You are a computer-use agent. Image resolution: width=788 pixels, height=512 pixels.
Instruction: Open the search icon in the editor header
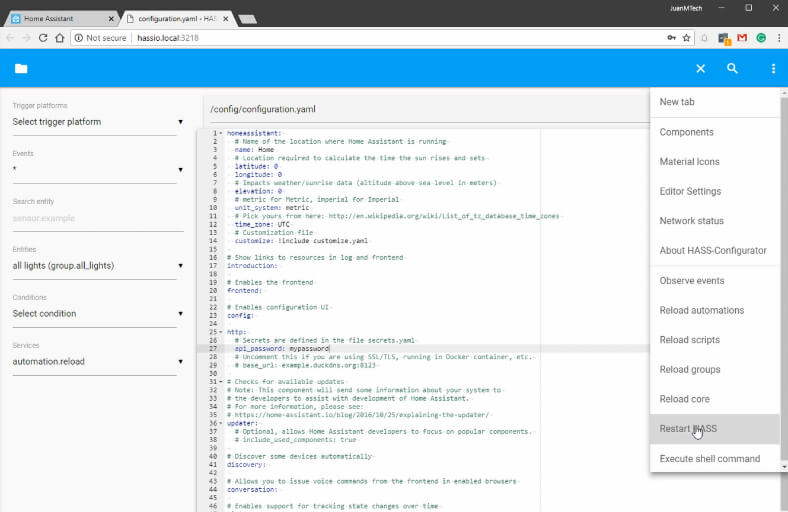732,68
